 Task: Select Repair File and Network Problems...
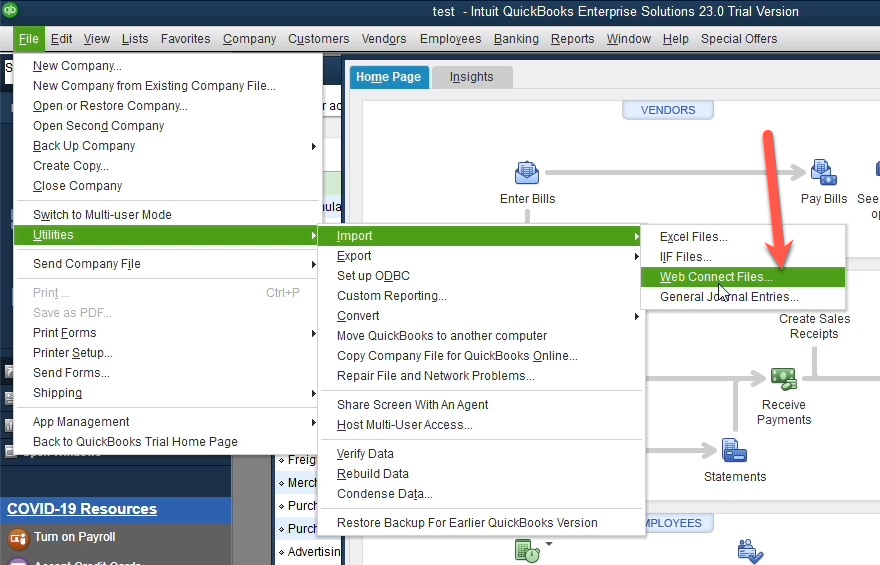pos(480,376)
